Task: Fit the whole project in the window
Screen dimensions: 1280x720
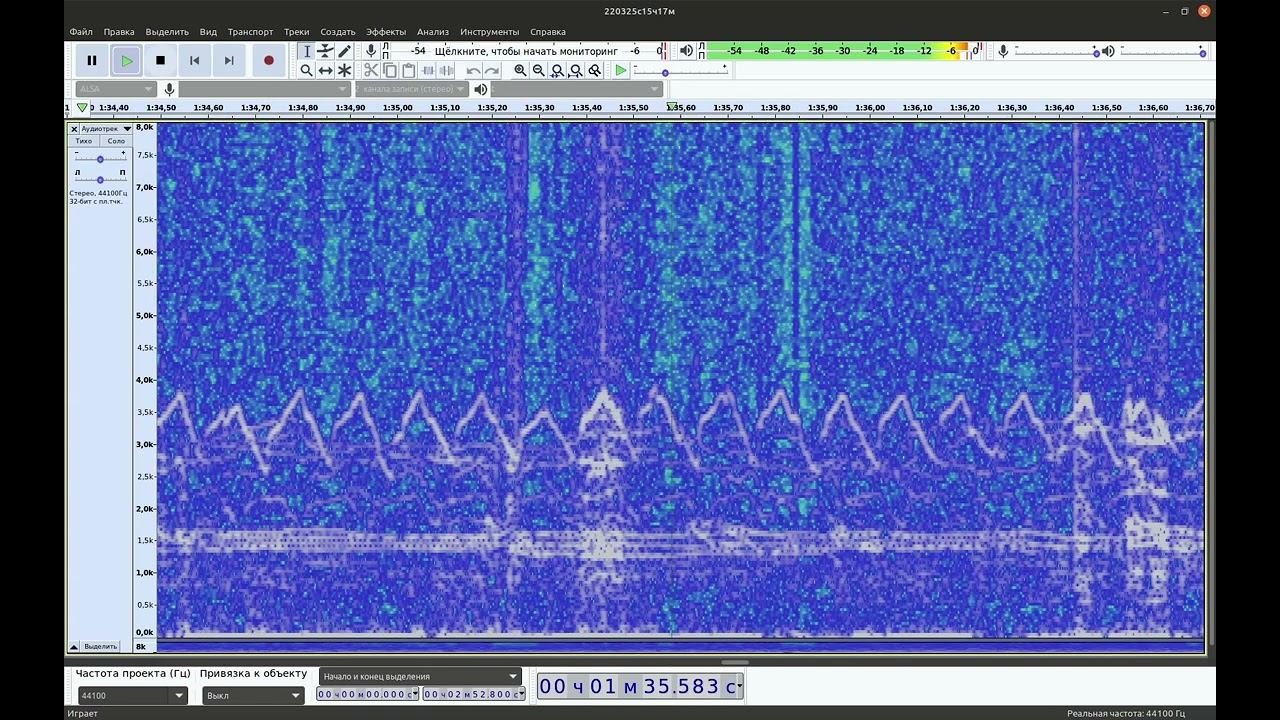Action: coord(576,70)
